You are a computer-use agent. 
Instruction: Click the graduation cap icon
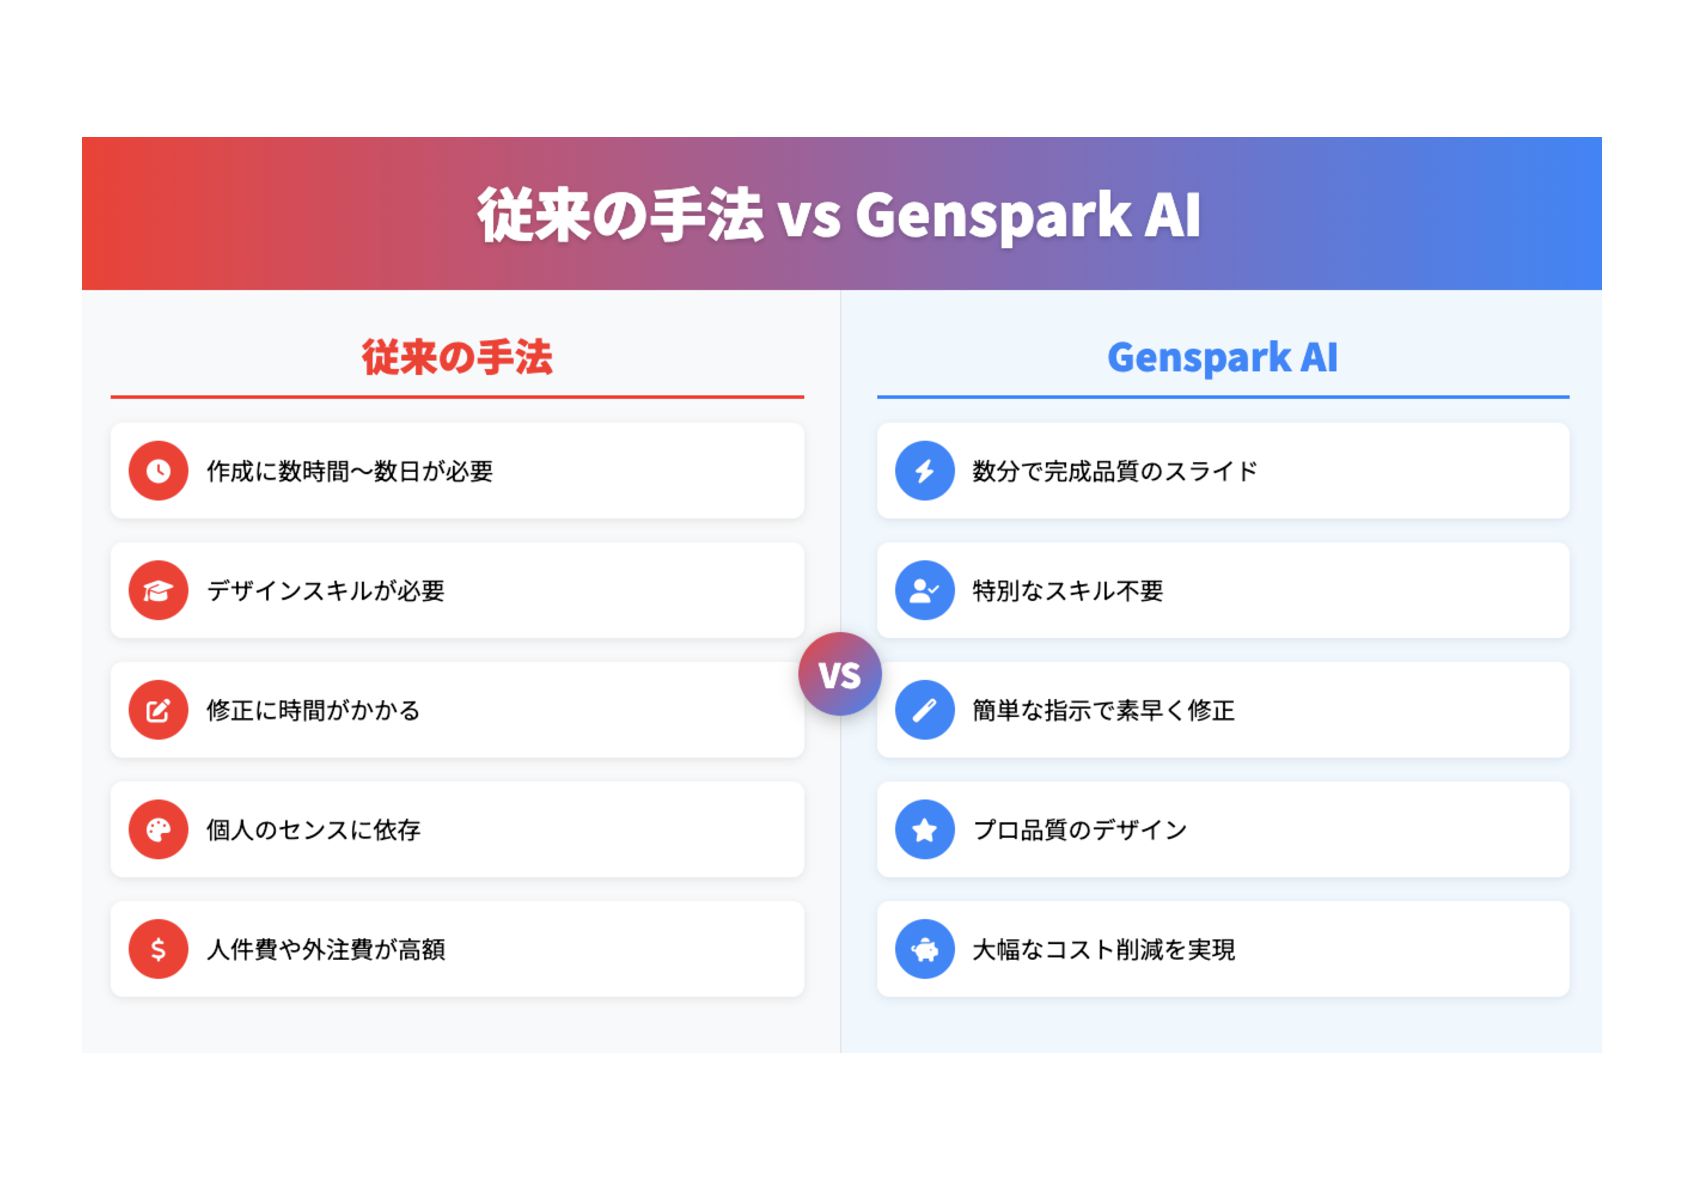pos(158,591)
